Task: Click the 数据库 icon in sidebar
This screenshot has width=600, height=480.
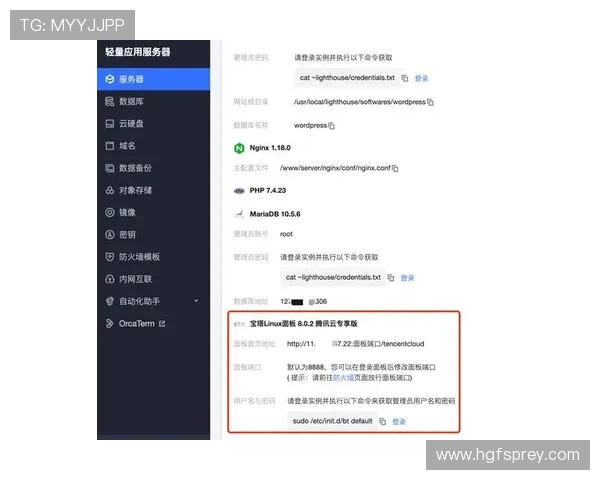Action: [110, 101]
